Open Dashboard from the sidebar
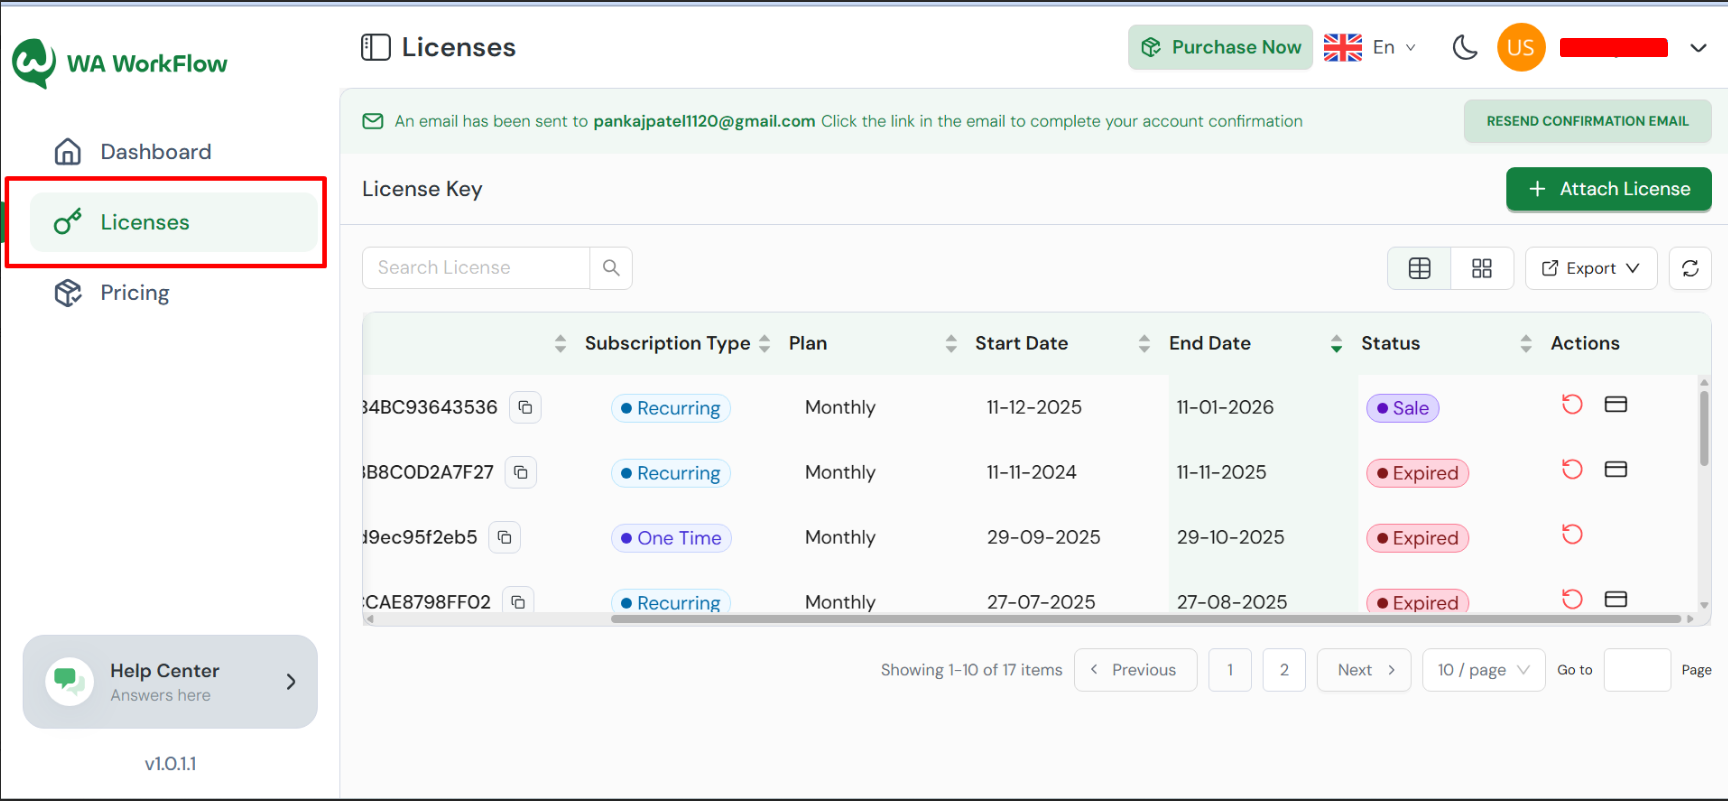The image size is (1728, 801). [155, 152]
